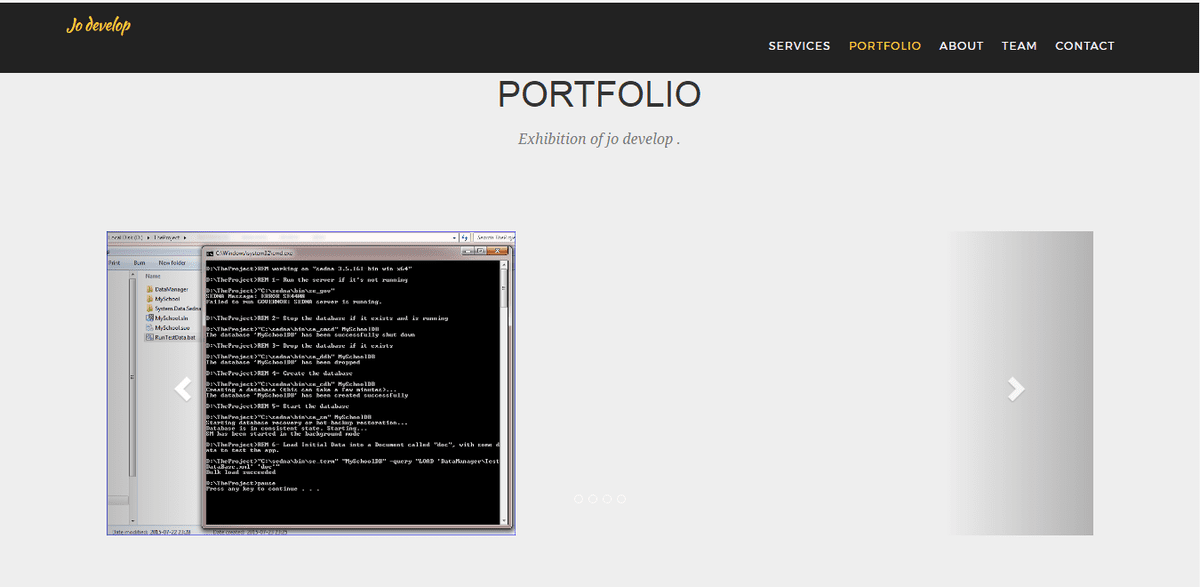
Task: Select the first carousel indicator dot
Action: (x=579, y=498)
